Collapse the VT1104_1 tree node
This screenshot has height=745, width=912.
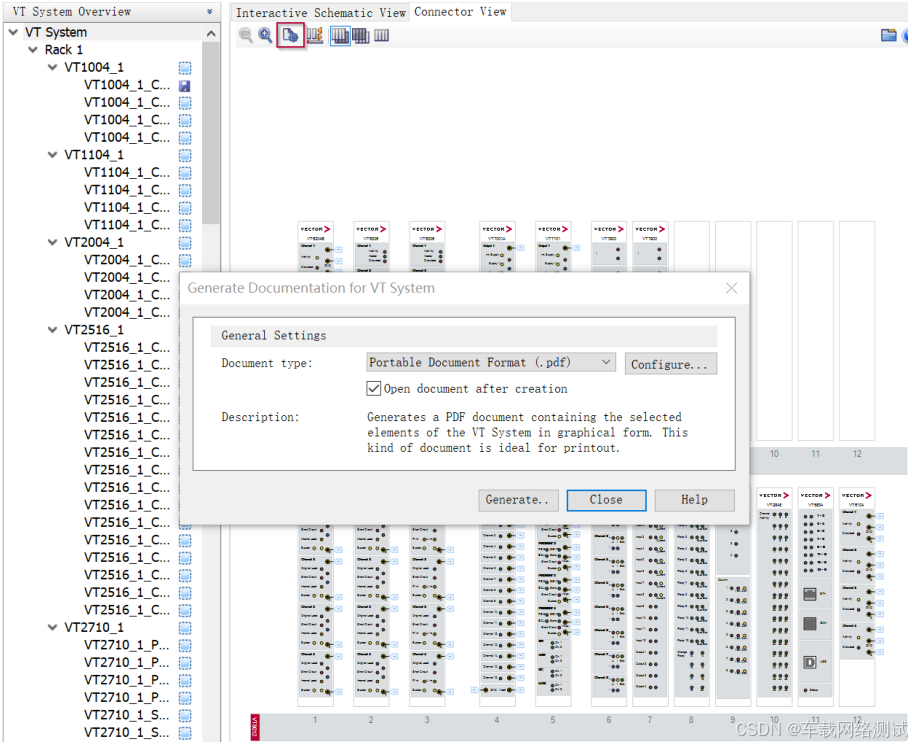(x=52, y=154)
